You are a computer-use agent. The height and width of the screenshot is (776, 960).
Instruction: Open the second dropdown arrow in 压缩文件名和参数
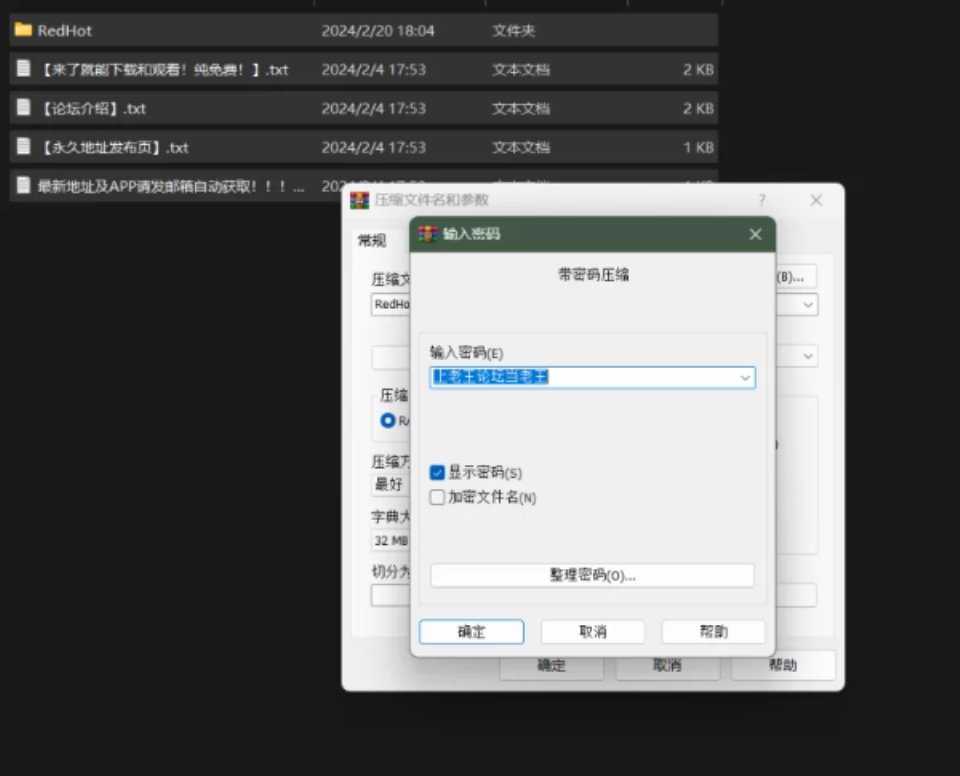[x=808, y=356]
